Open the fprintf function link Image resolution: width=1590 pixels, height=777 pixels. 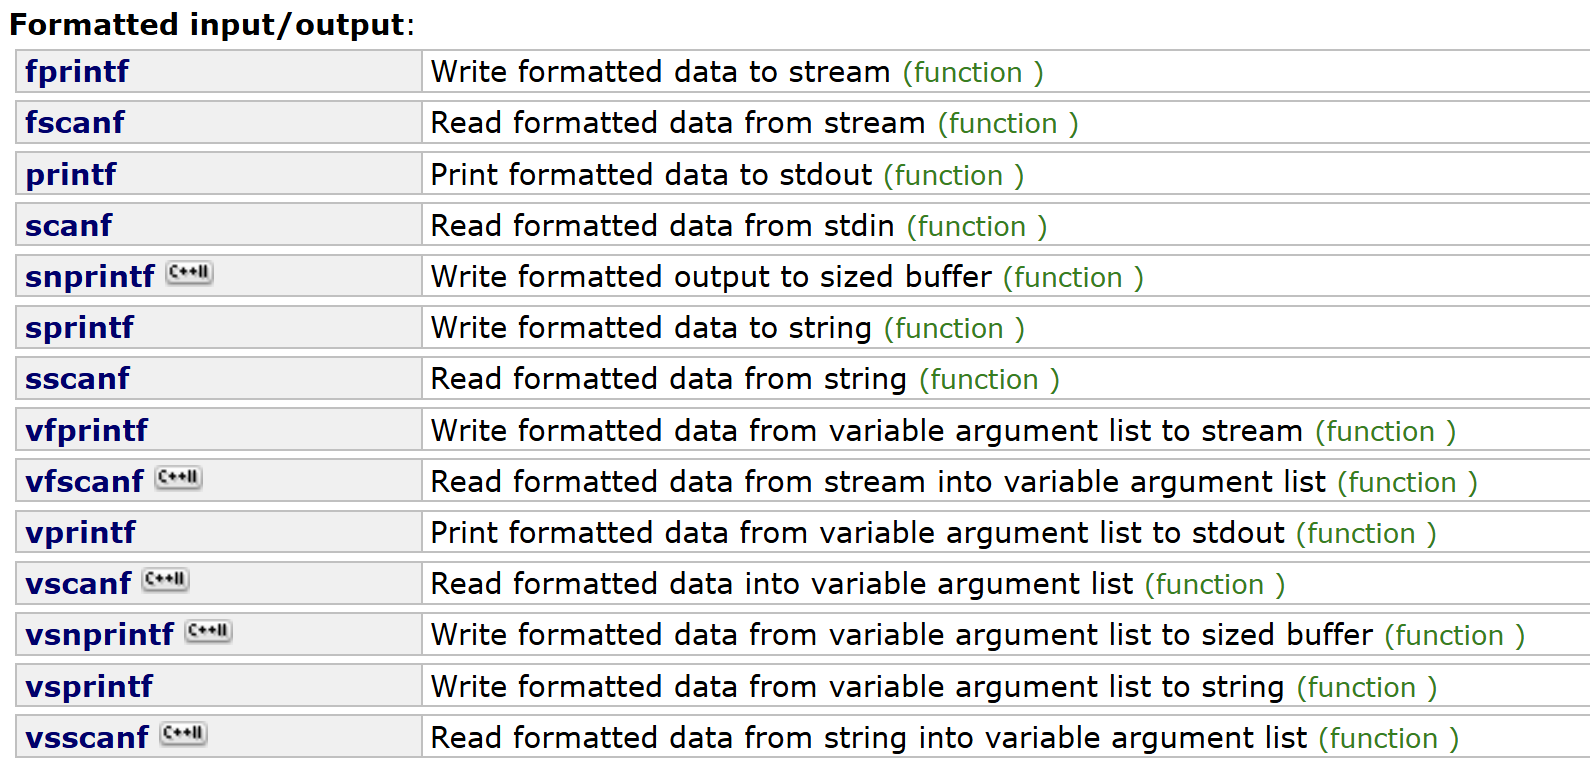click(77, 72)
